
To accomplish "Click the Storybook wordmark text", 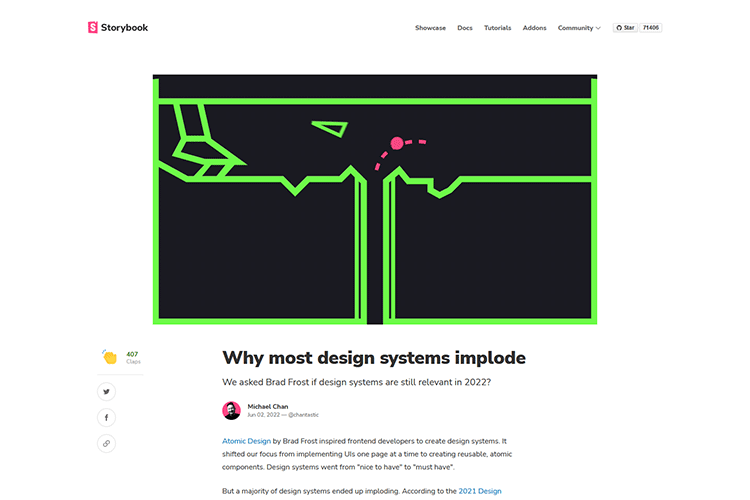I will coord(124,28).
